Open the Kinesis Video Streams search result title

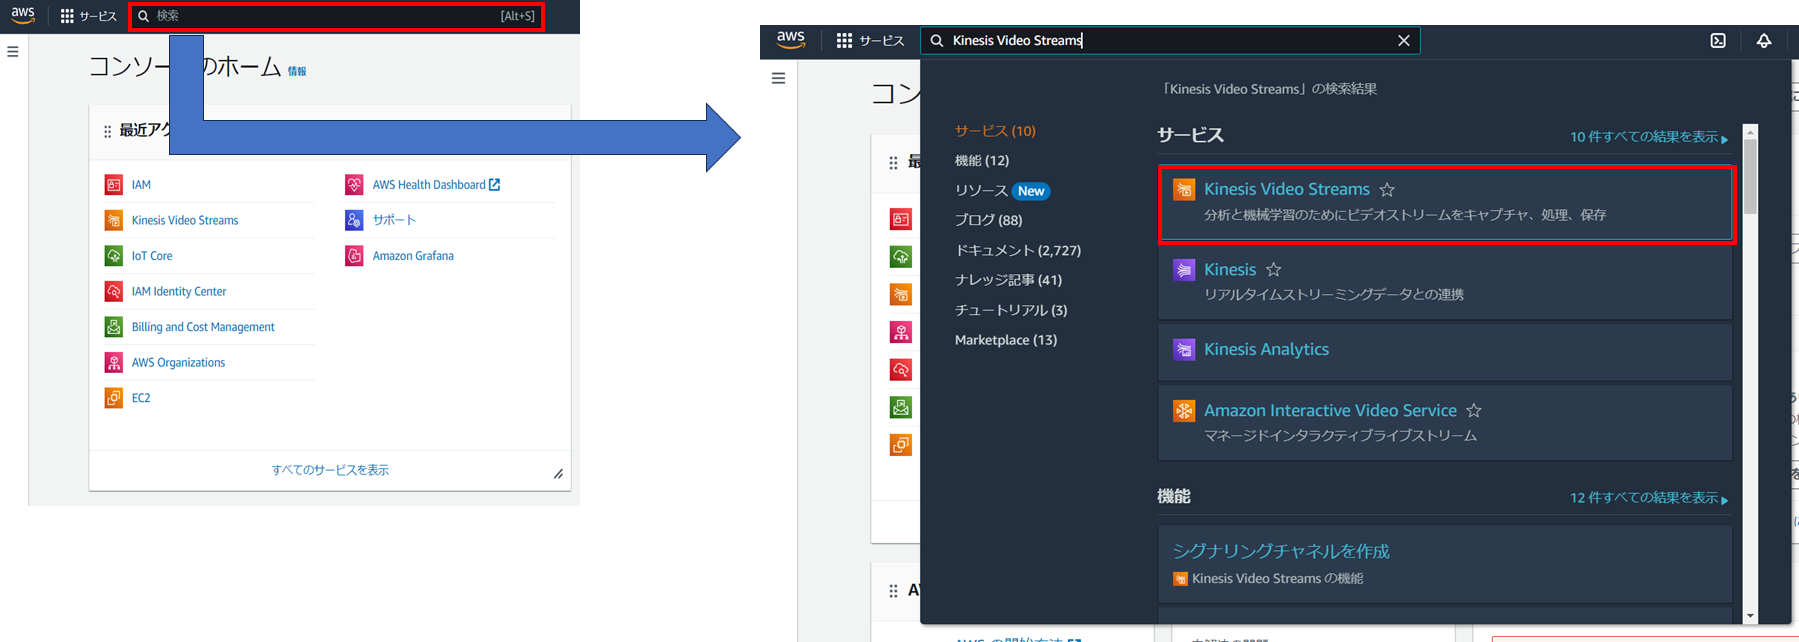[x=1287, y=189]
